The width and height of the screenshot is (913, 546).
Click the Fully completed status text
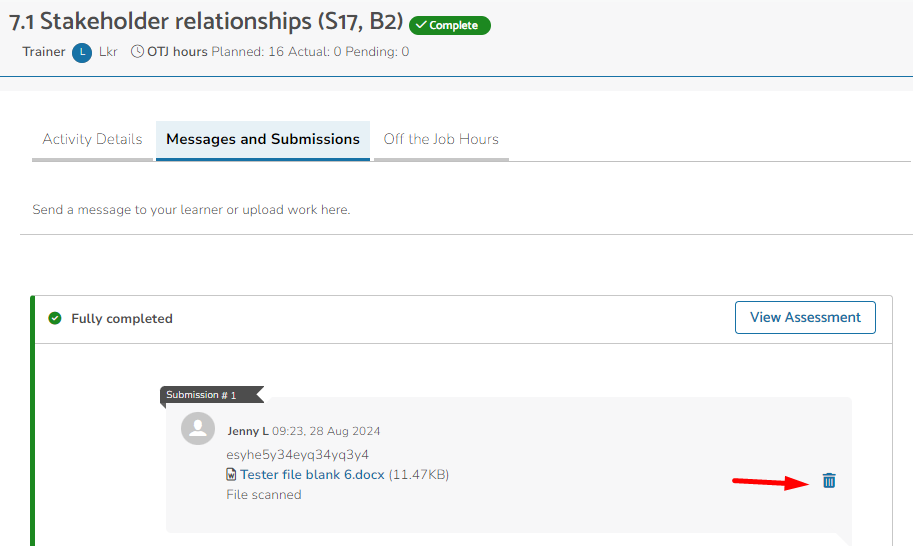(122, 318)
